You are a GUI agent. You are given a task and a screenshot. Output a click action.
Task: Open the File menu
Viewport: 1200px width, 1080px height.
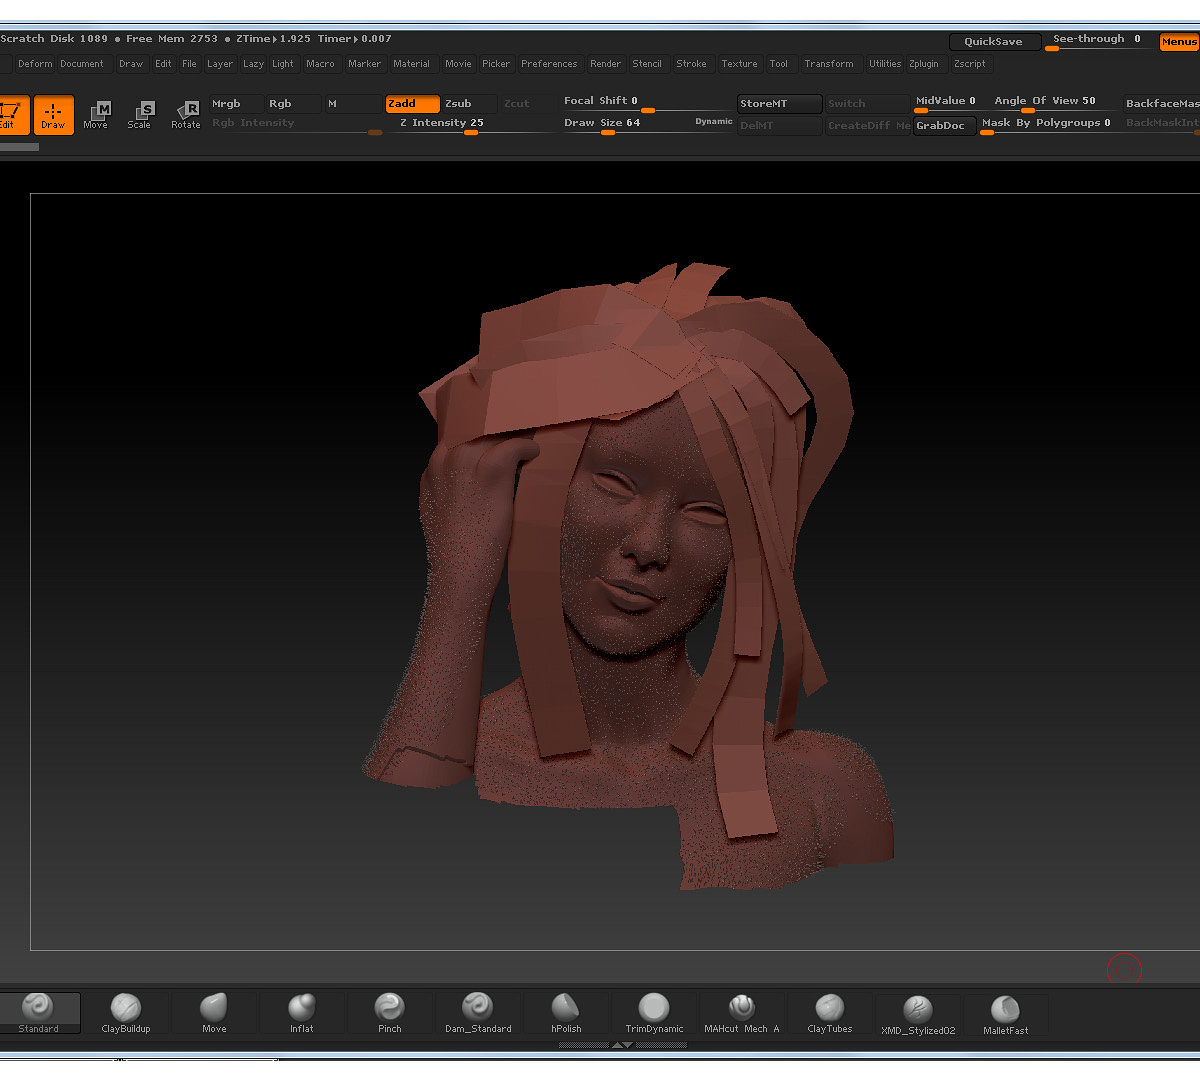(x=189, y=64)
